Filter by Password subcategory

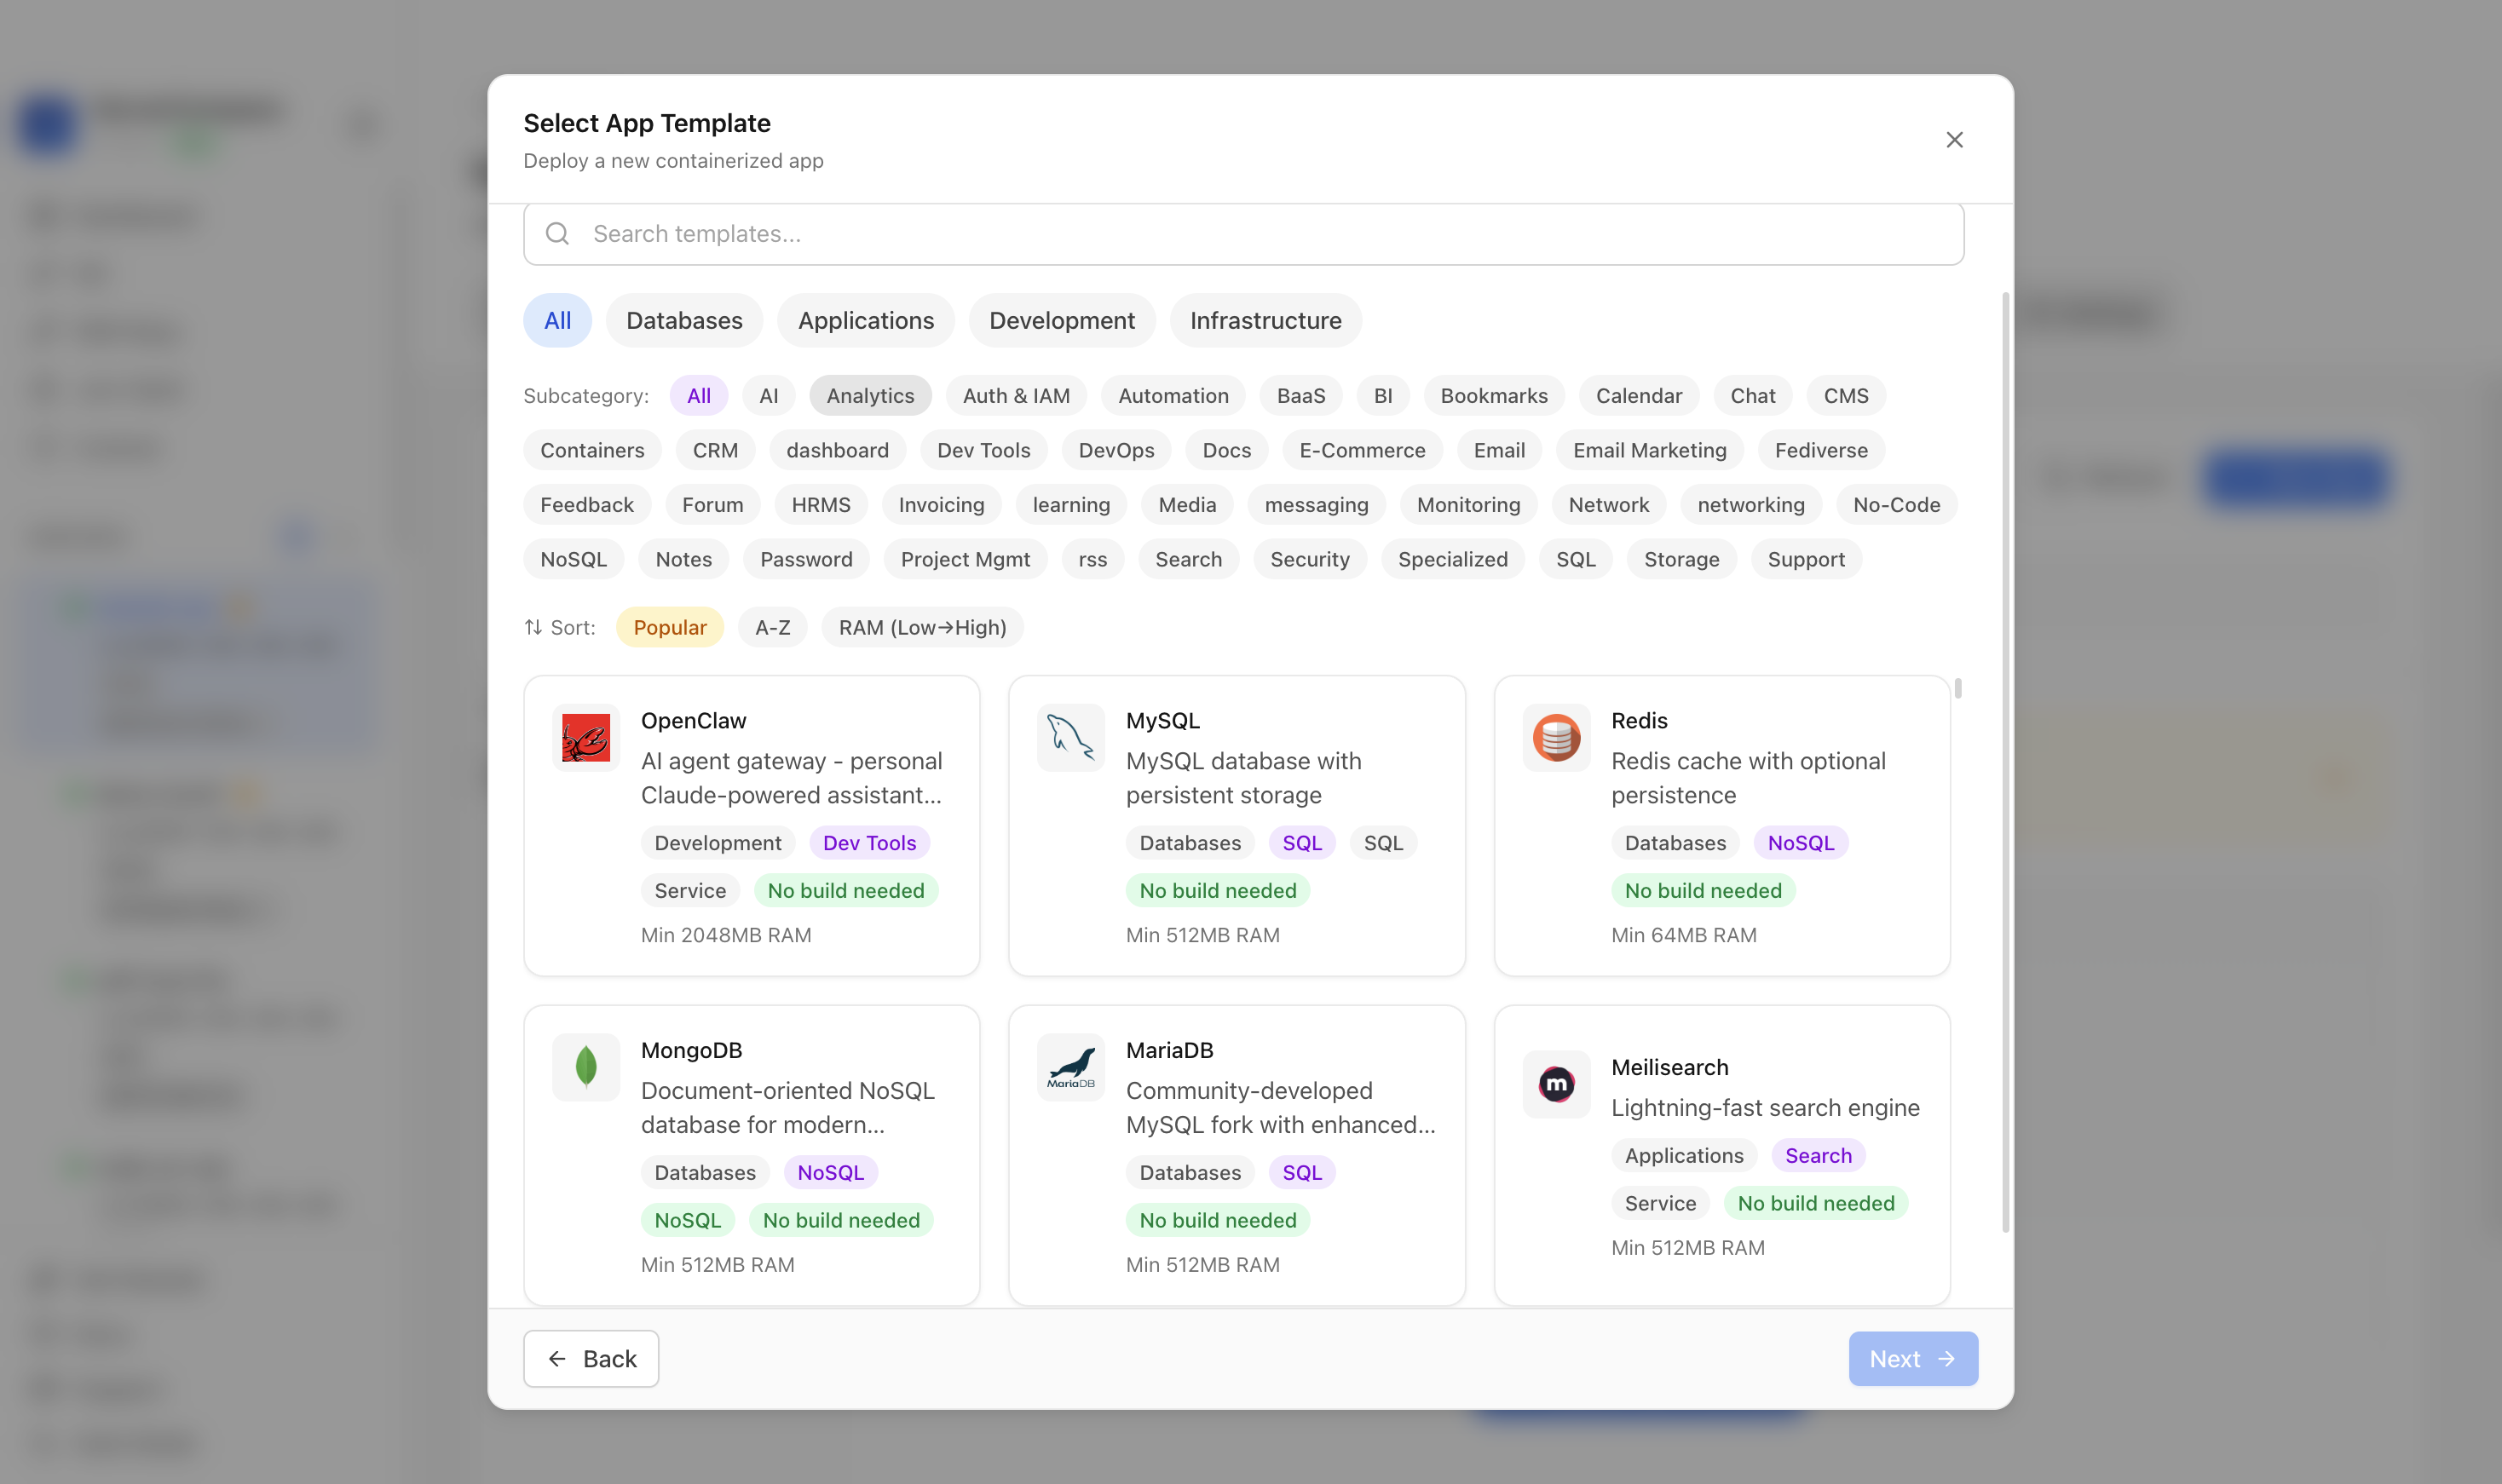tap(806, 559)
